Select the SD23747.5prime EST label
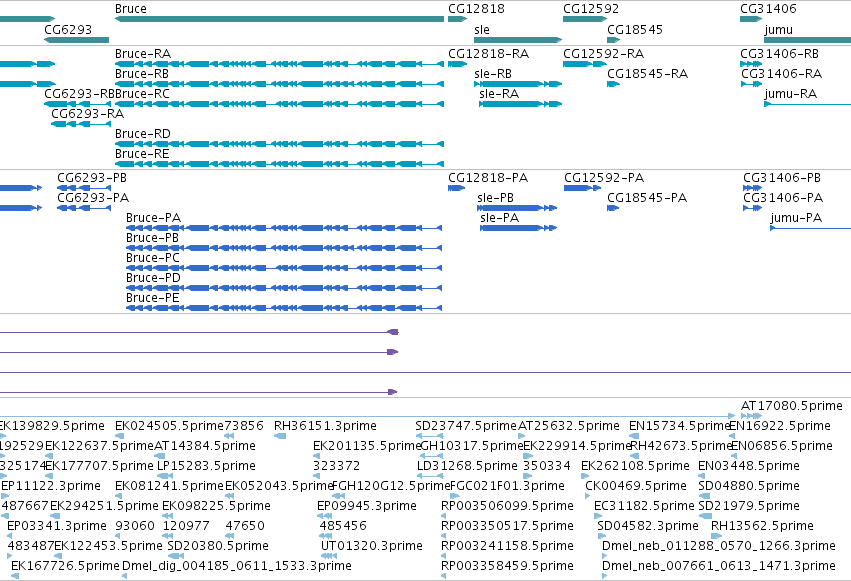Screen dimensions: 851x581 click(x=466, y=426)
